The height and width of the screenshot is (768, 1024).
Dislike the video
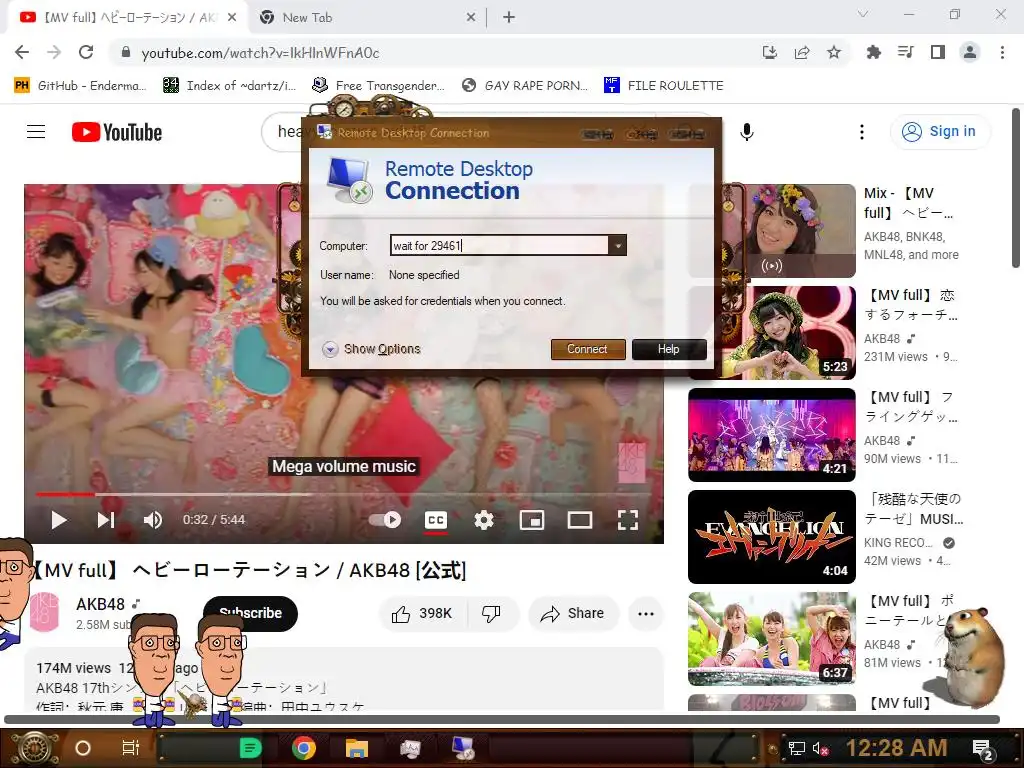pos(492,613)
